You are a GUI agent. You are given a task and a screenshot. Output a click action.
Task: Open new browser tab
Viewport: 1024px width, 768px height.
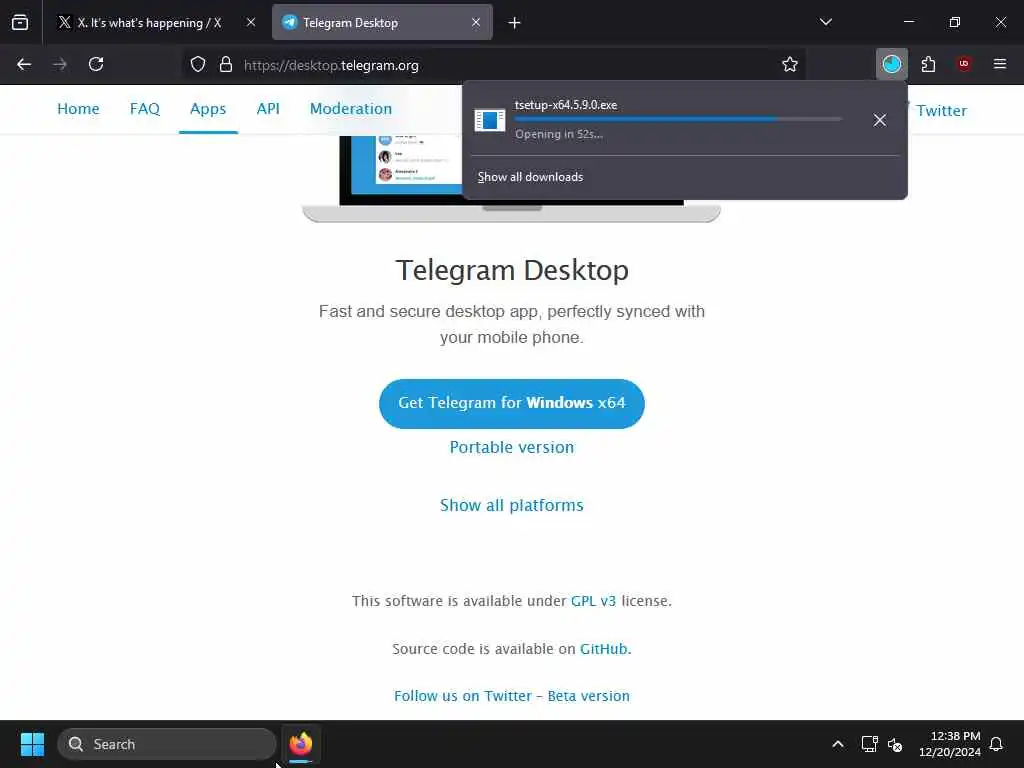[515, 23]
